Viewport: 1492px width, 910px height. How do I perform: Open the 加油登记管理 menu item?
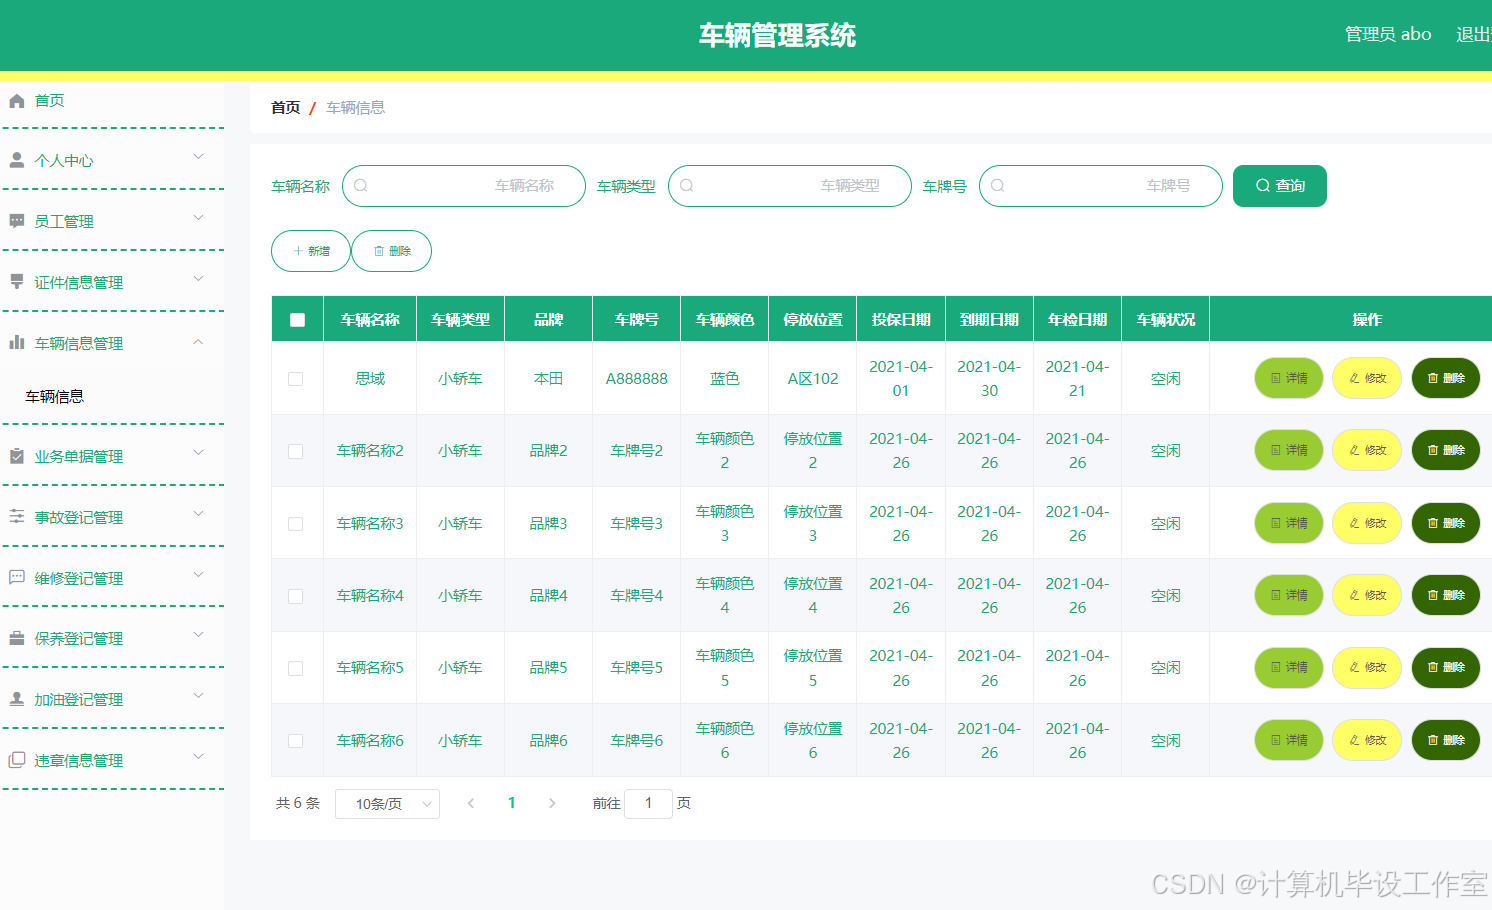(x=112, y=700)
